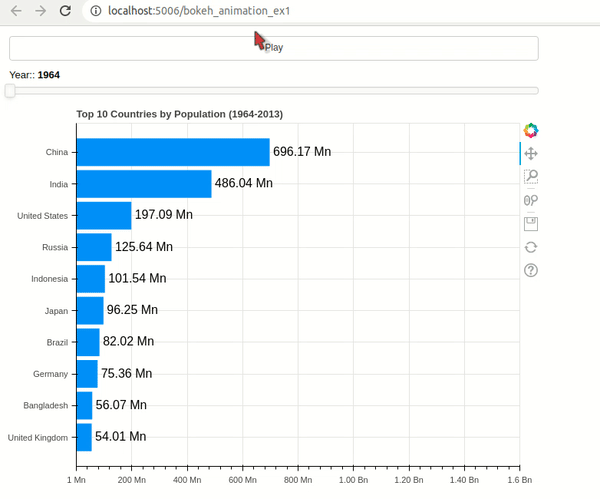Click the 696.17 Mn value label
Screen dimensions: 600x499
pos(302,152)
